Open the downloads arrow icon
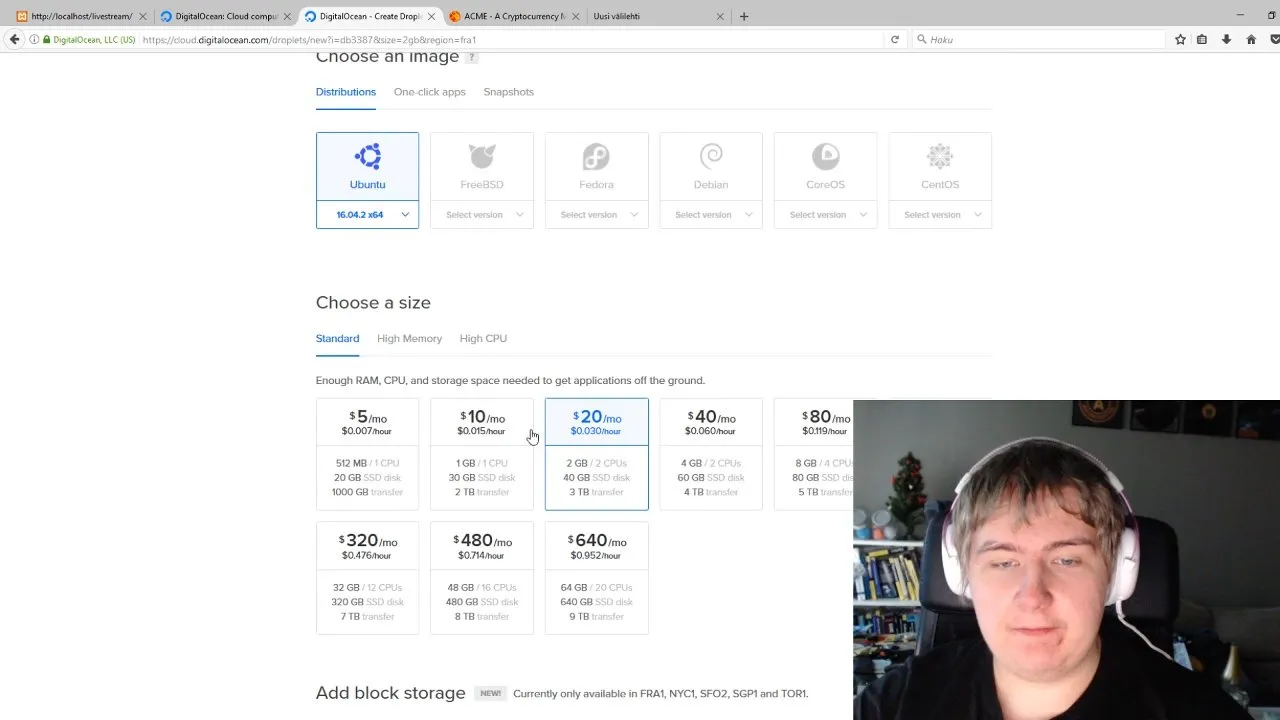Screen dimensions: 1280x720 1226,40
